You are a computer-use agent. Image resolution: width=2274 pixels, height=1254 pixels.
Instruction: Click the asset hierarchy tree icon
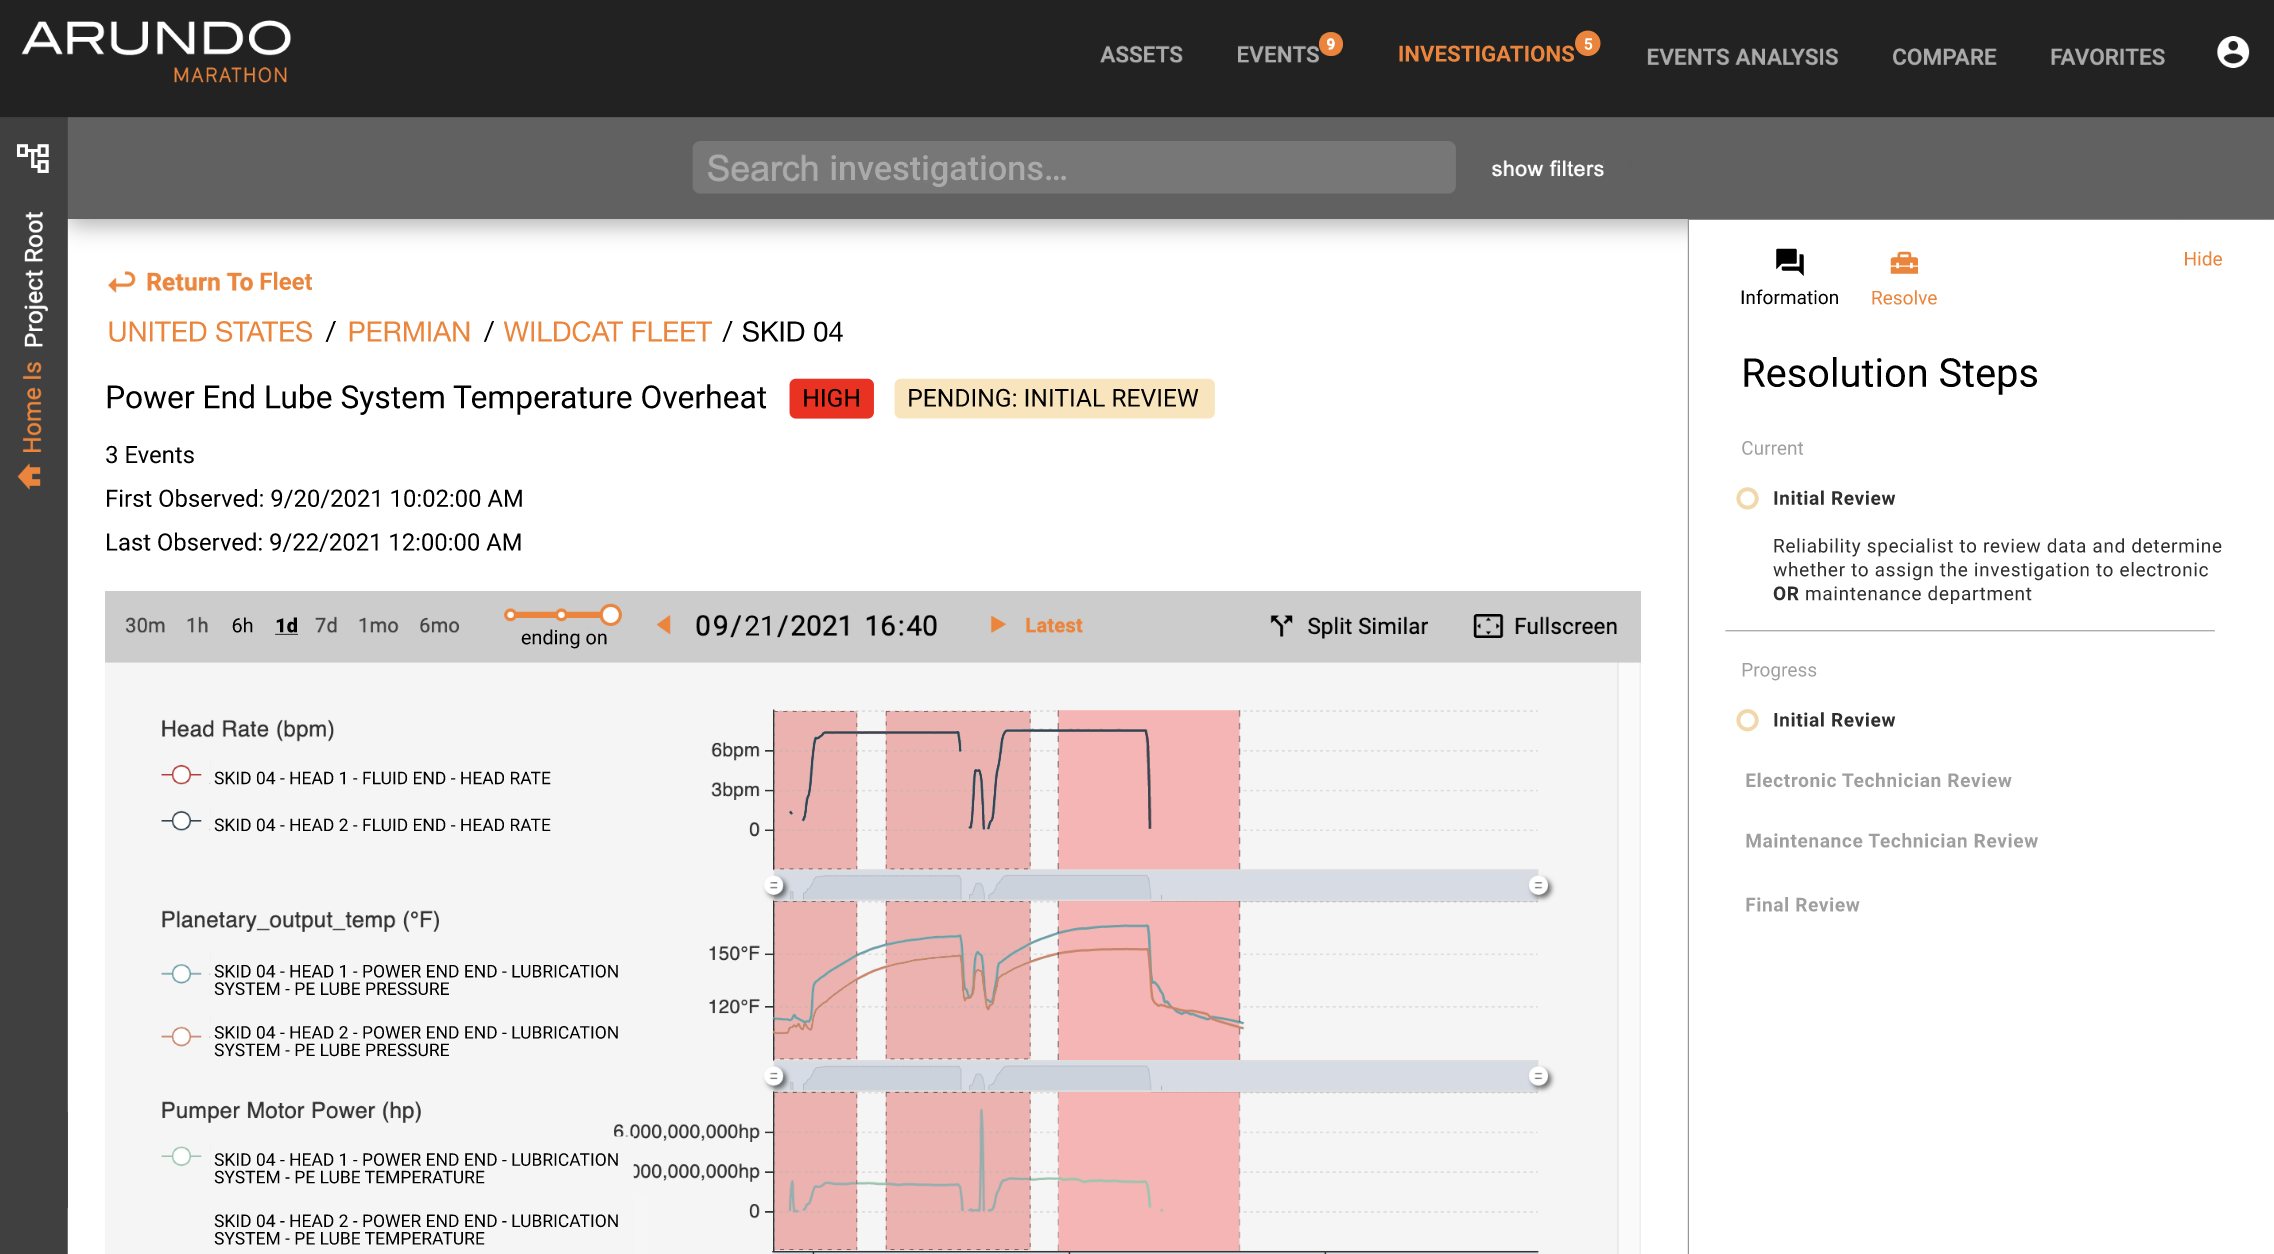pos(33,158)
